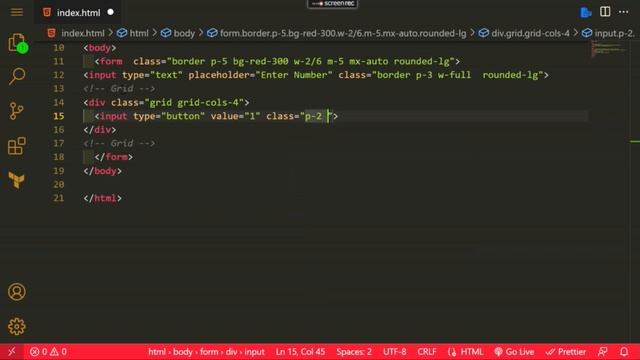Click the closing </body> tag on line 19

coord(102,171)
